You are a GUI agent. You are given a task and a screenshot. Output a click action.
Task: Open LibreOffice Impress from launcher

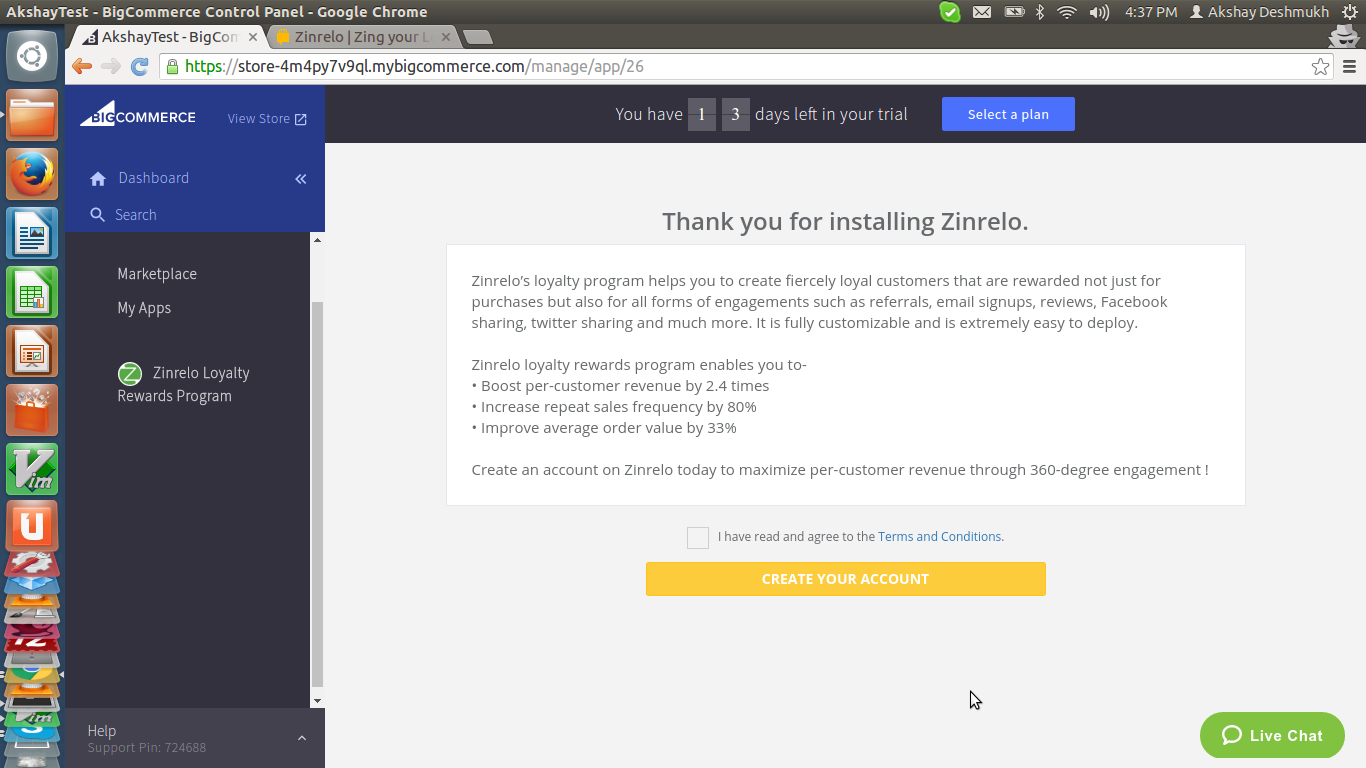tap(32, 351)
